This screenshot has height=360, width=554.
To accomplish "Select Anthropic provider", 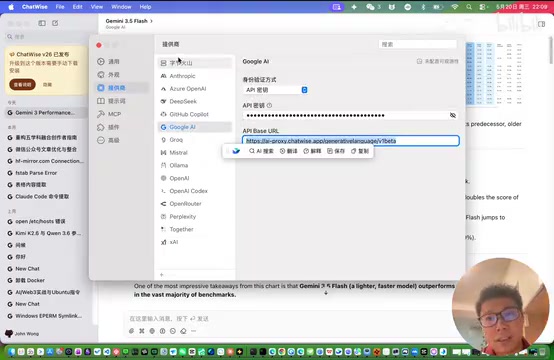I will (195, 76).
